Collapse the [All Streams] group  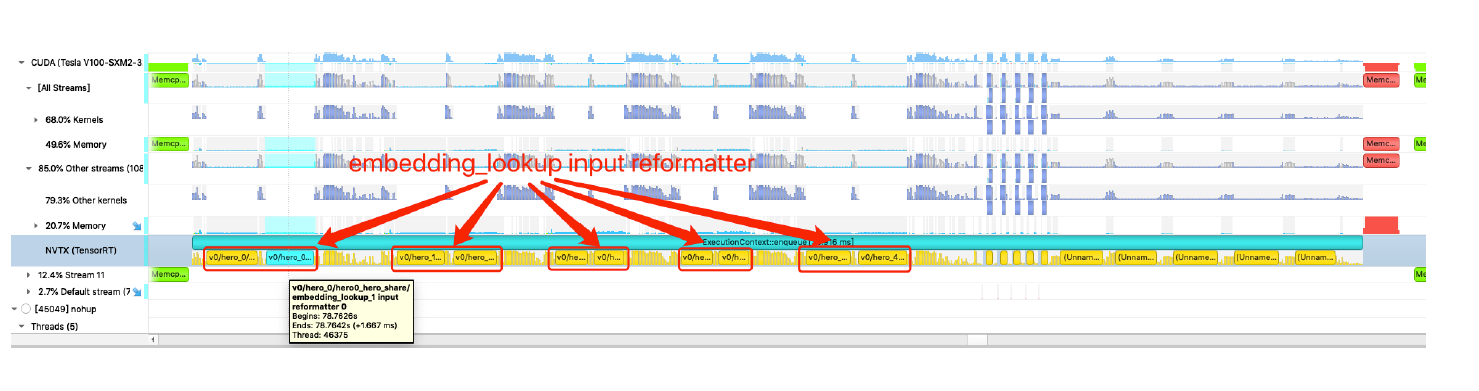(x=29, y=88)
